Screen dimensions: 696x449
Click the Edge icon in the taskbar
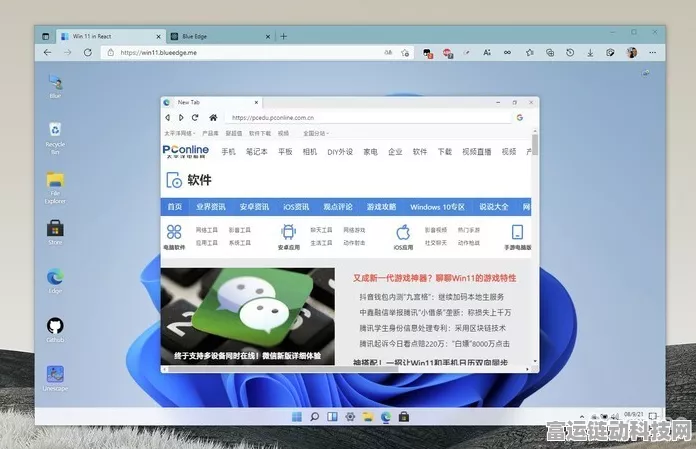386,417
